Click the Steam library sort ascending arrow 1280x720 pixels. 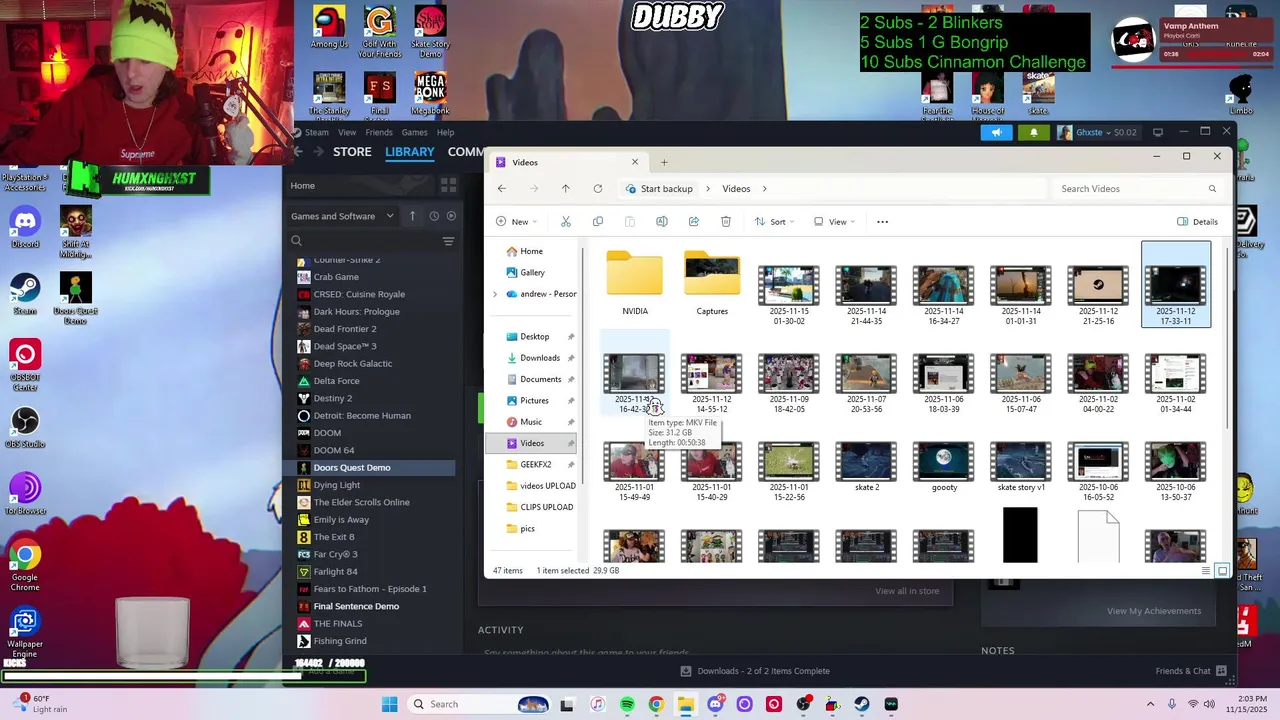coord(412,216)
